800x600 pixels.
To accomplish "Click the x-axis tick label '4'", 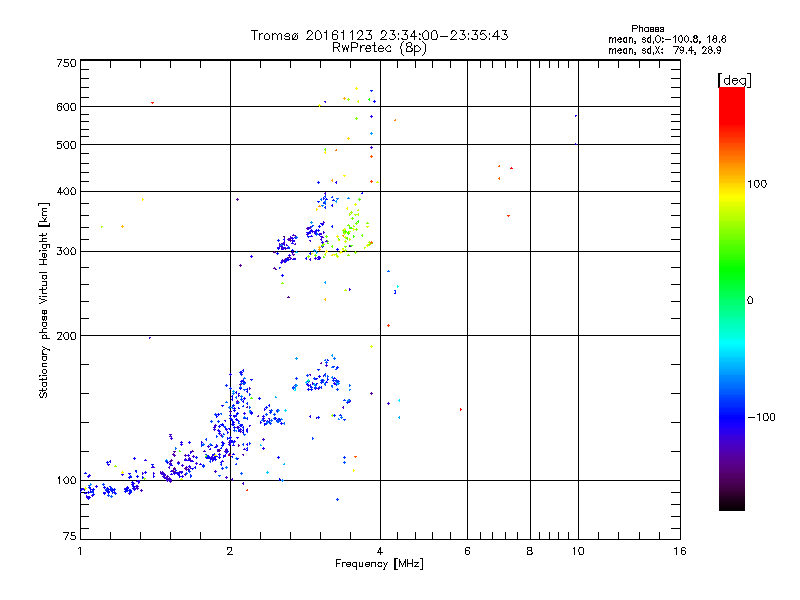I will tap(380, 551).
